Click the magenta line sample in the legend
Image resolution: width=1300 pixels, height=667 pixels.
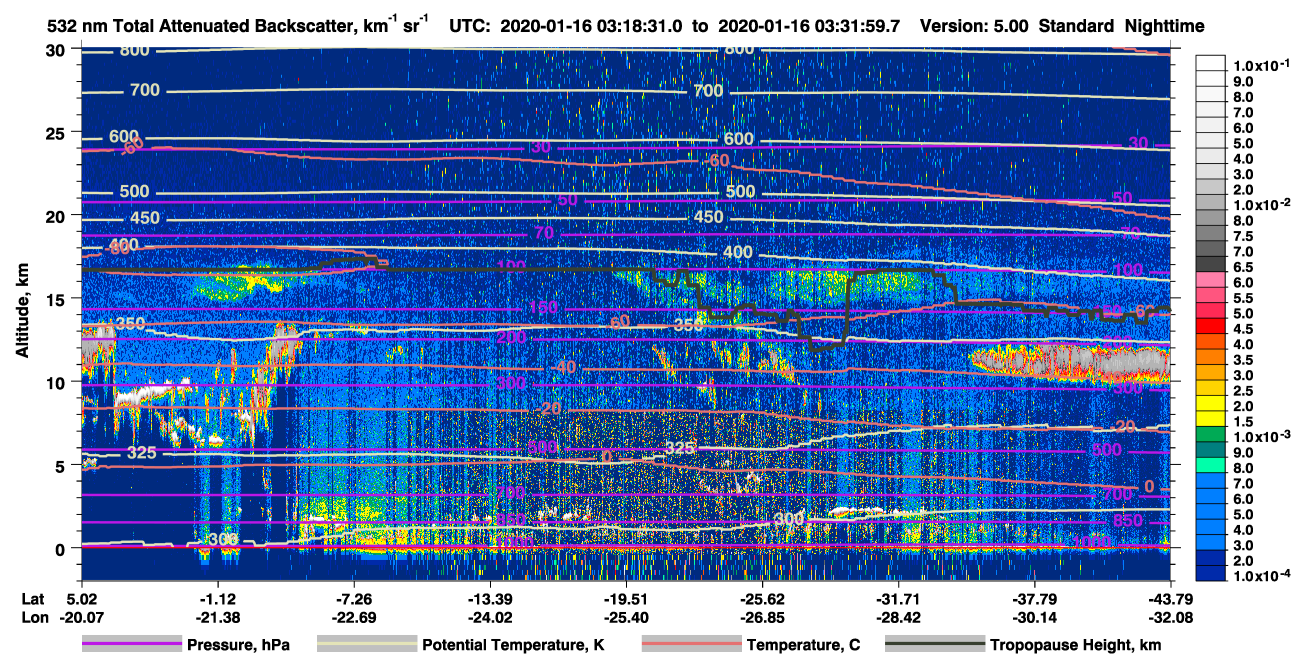click(x=132, y=645)
